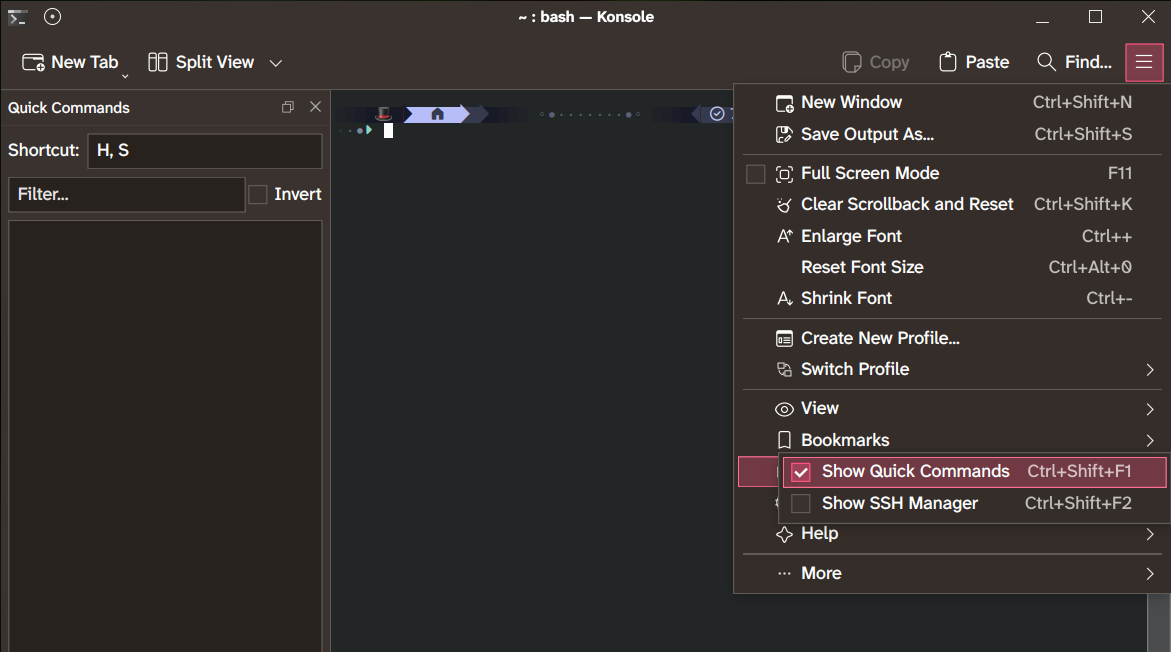Click the home folder prompt segment

pos(438,114)
